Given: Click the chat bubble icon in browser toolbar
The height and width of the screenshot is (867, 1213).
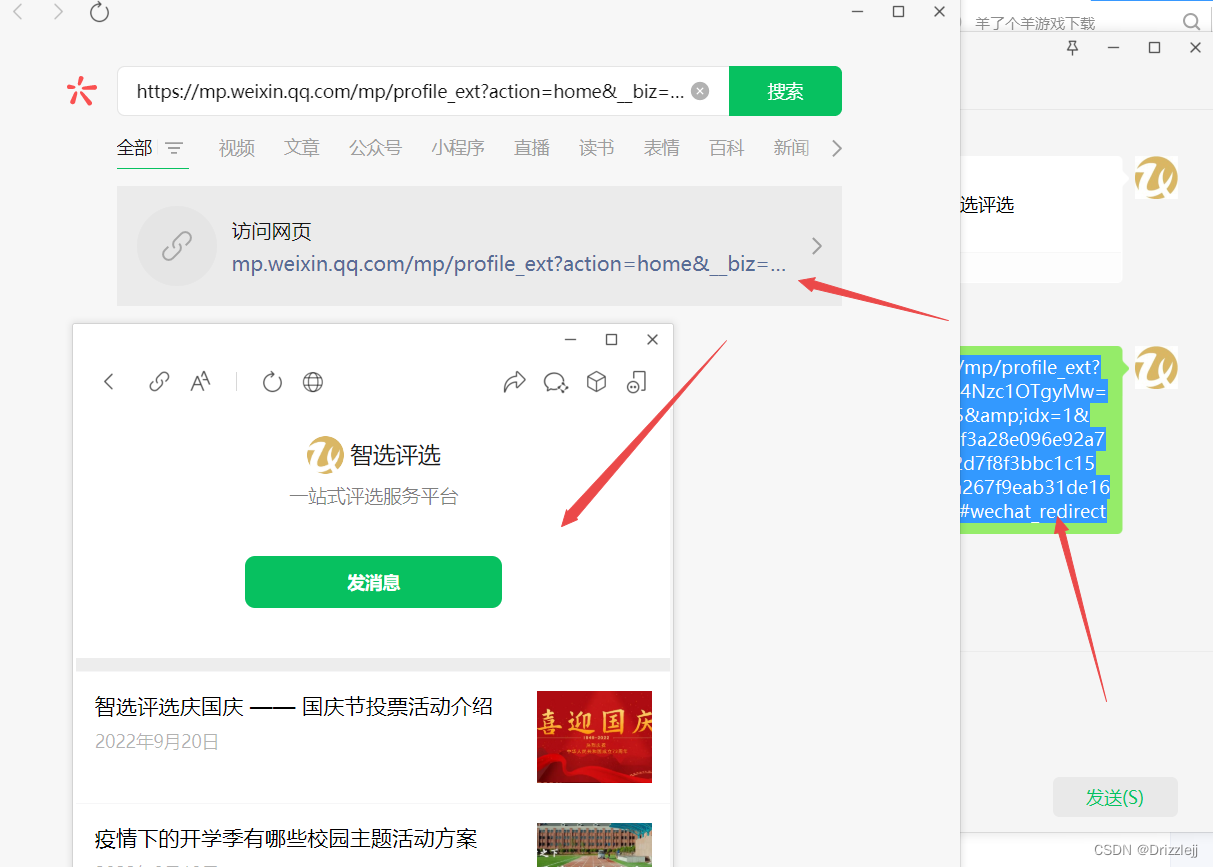Looking at the screenshot, I should (x=556, y=382).
